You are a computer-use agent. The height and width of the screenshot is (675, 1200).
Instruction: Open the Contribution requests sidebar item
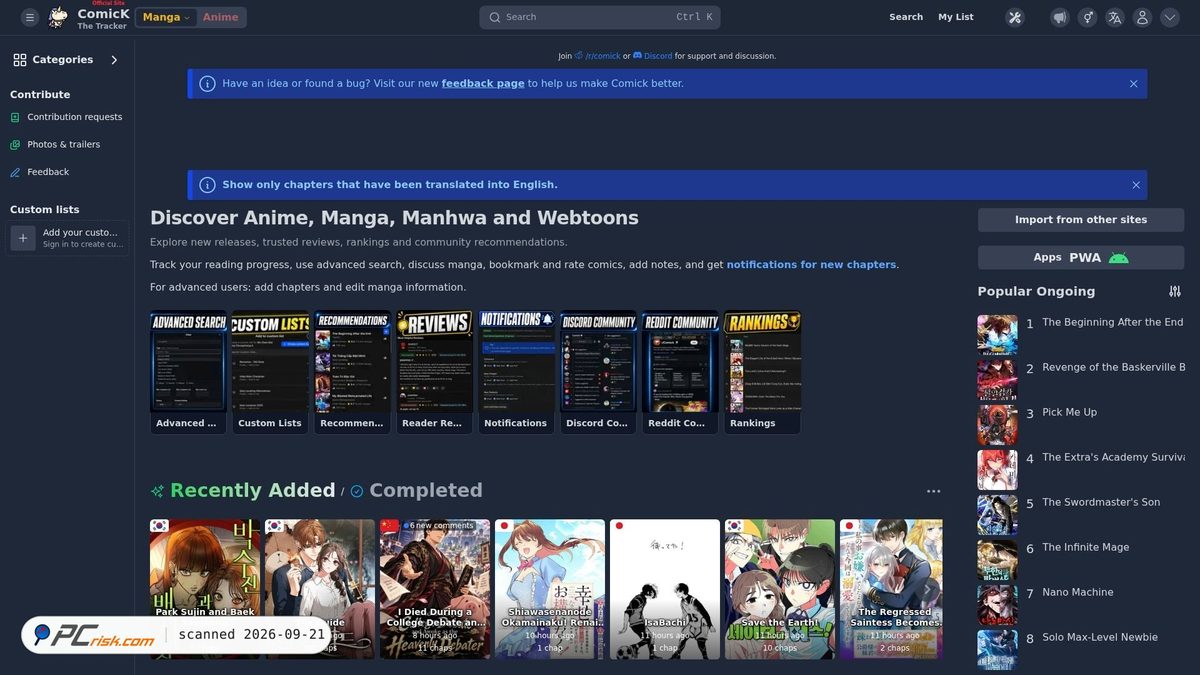(66, 117)
